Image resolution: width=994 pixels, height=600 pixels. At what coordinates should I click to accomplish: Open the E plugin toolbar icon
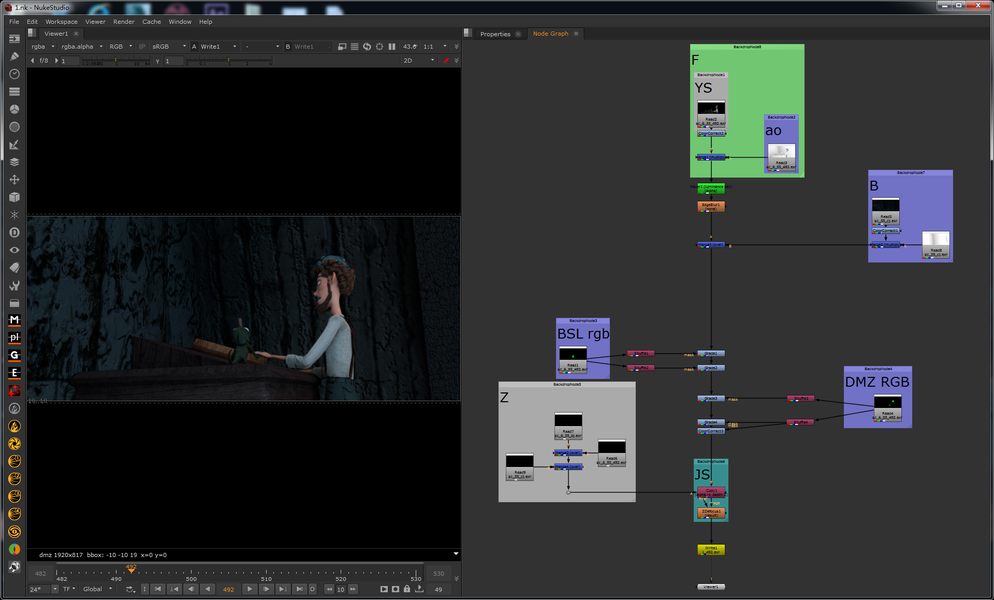(x=14, y=374)
